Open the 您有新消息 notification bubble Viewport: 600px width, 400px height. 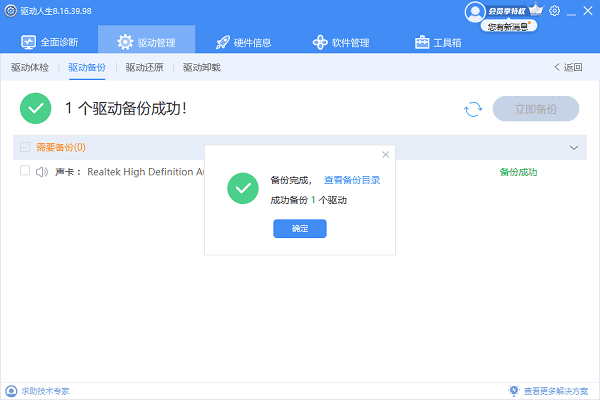(x=509, y=26)
